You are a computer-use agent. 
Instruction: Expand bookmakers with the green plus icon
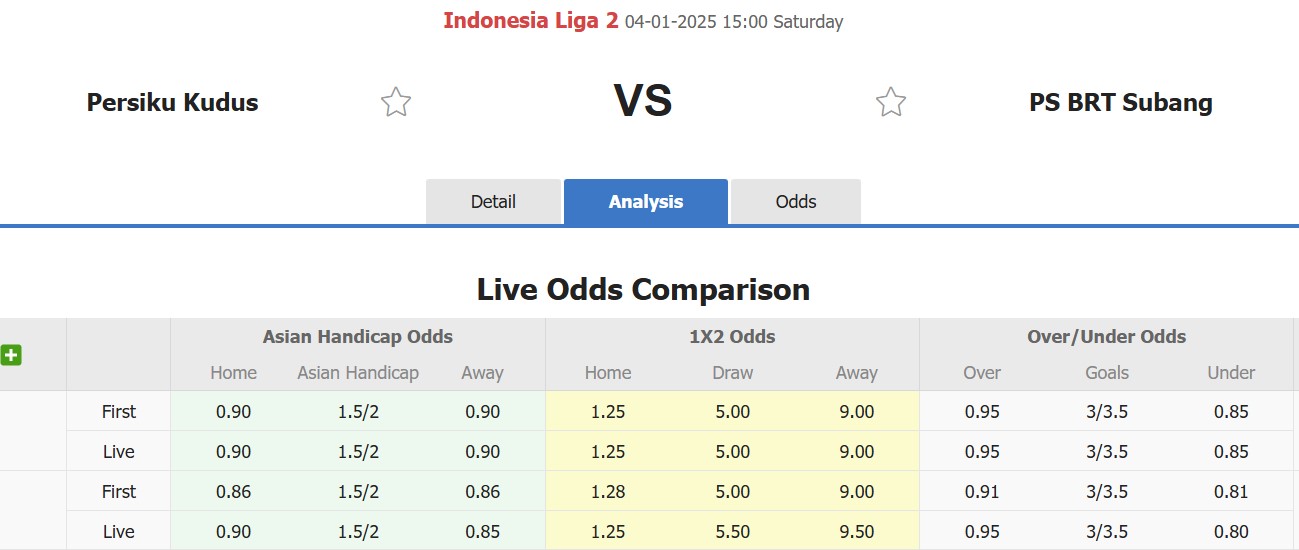pyautogui.click(x=11, y=355)
